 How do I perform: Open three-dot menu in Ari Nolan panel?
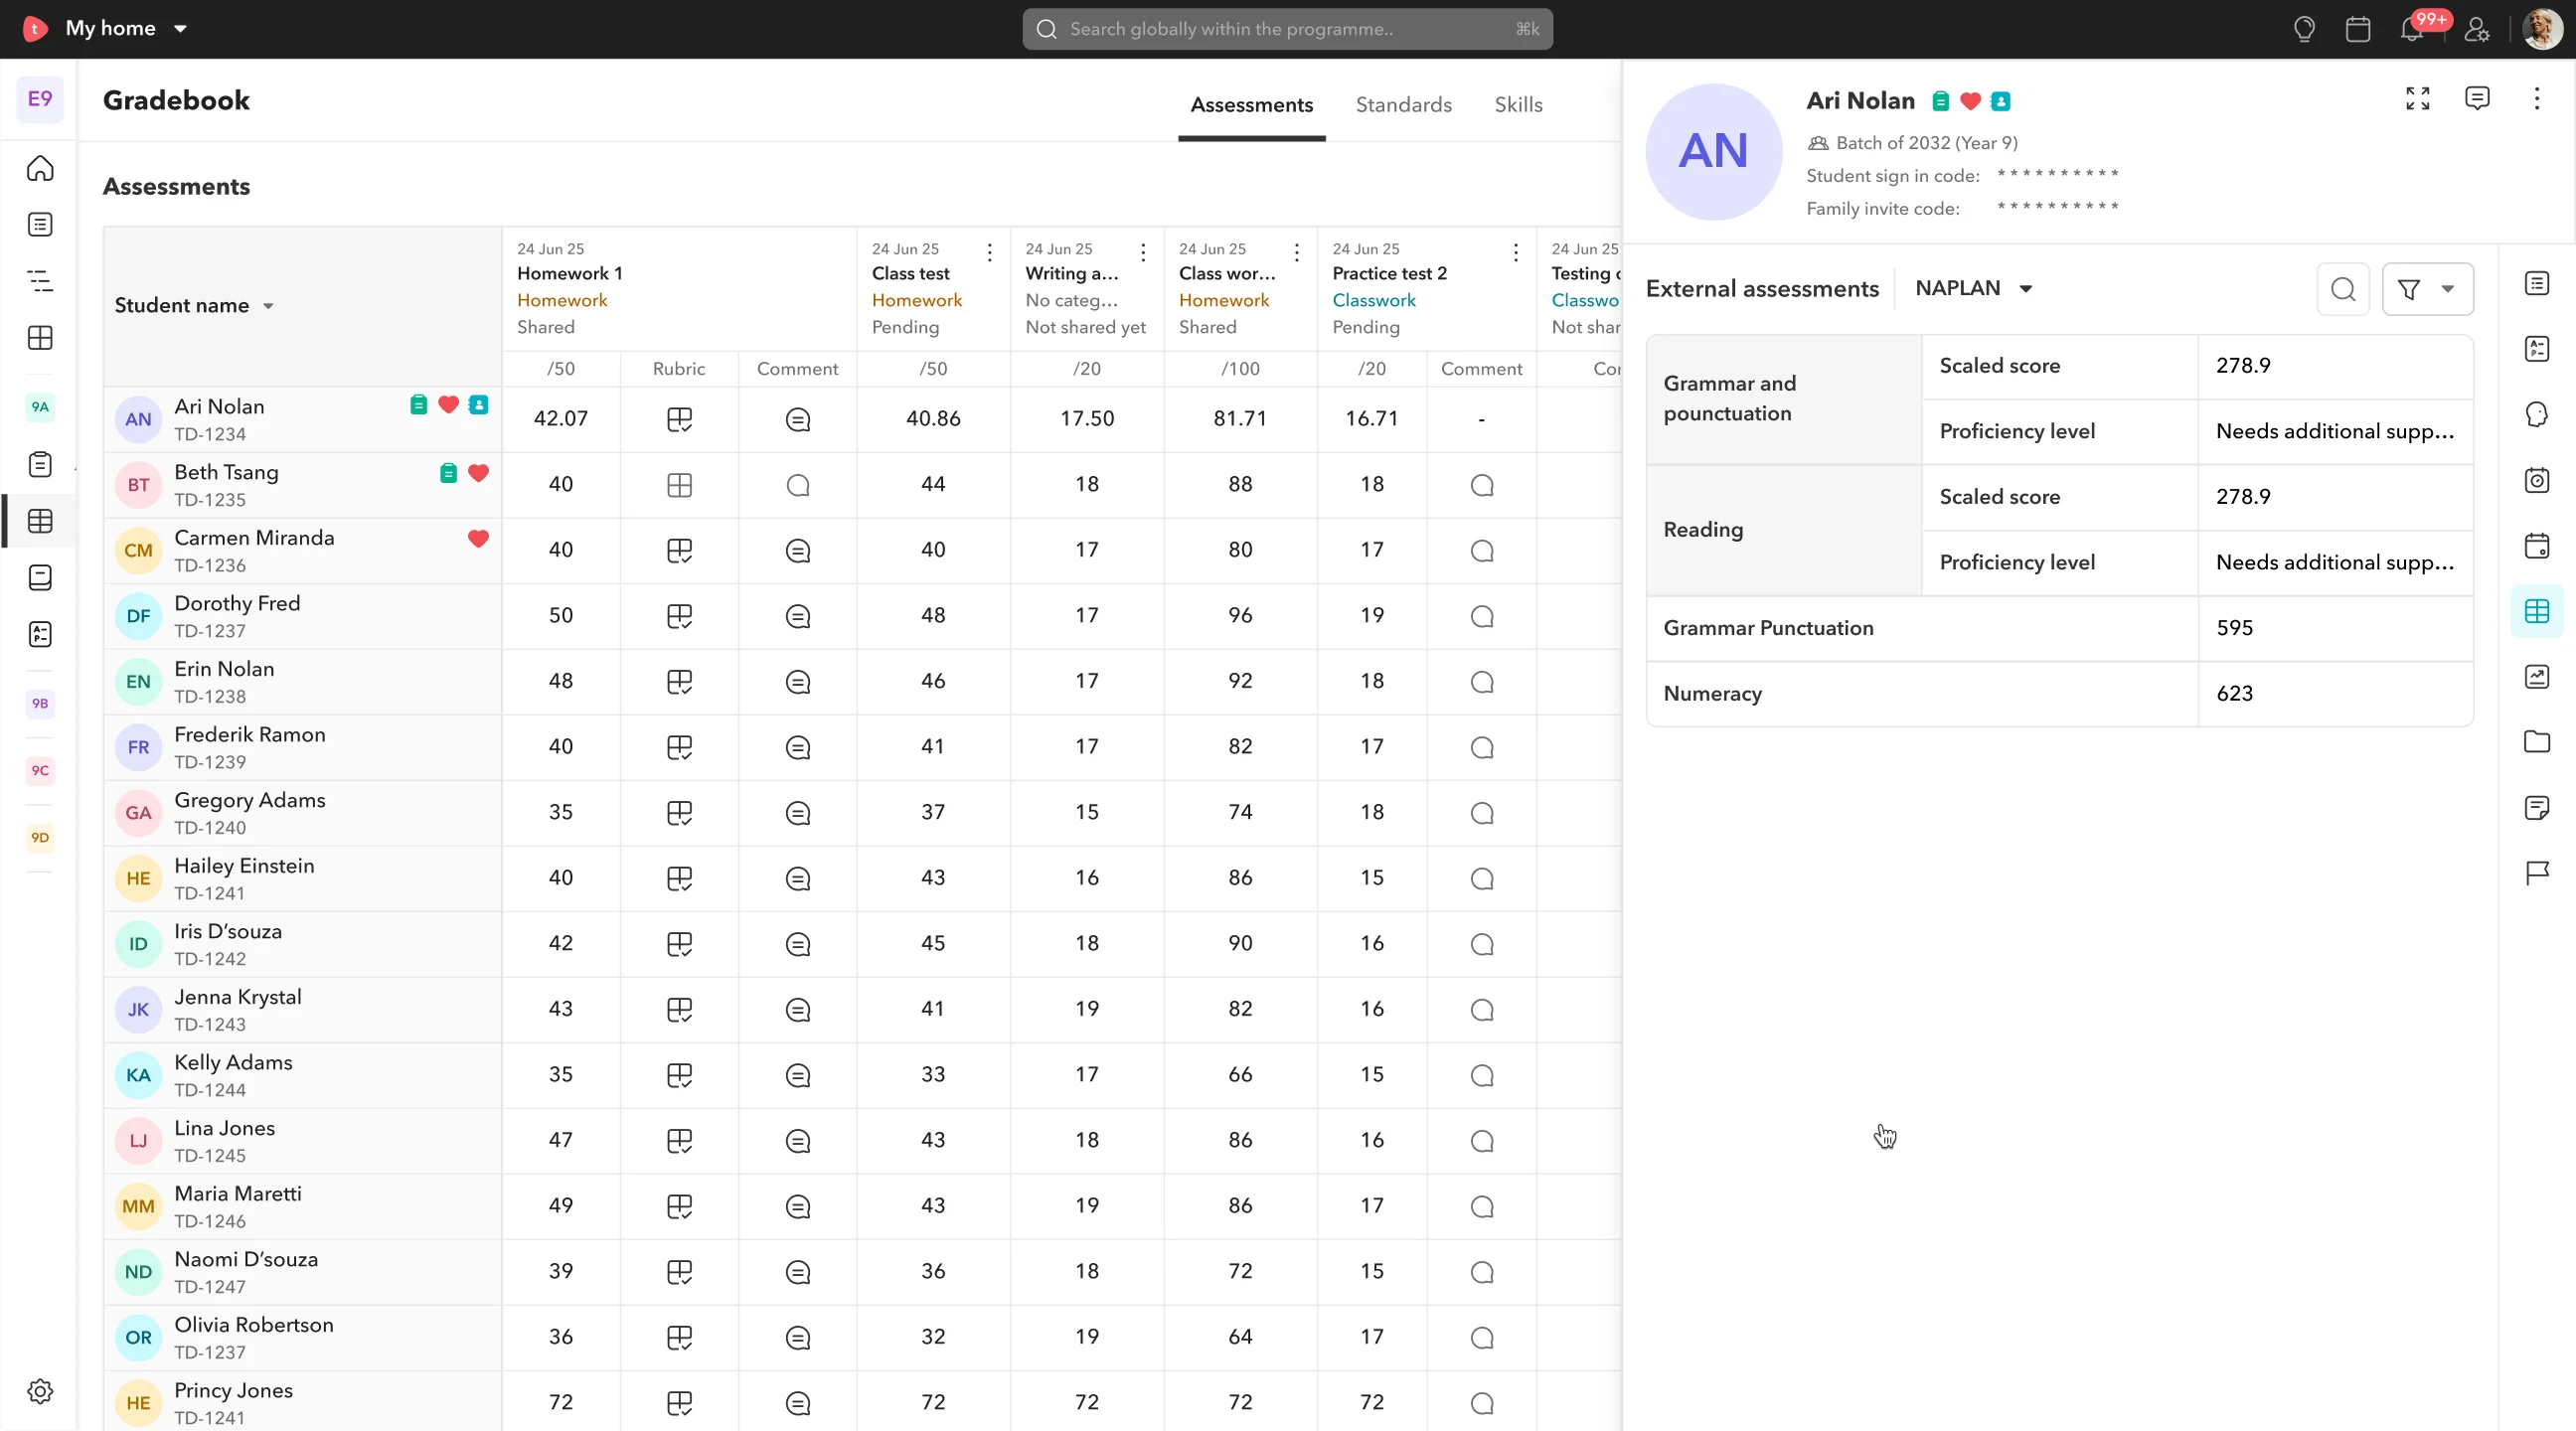pos(2537,98)
